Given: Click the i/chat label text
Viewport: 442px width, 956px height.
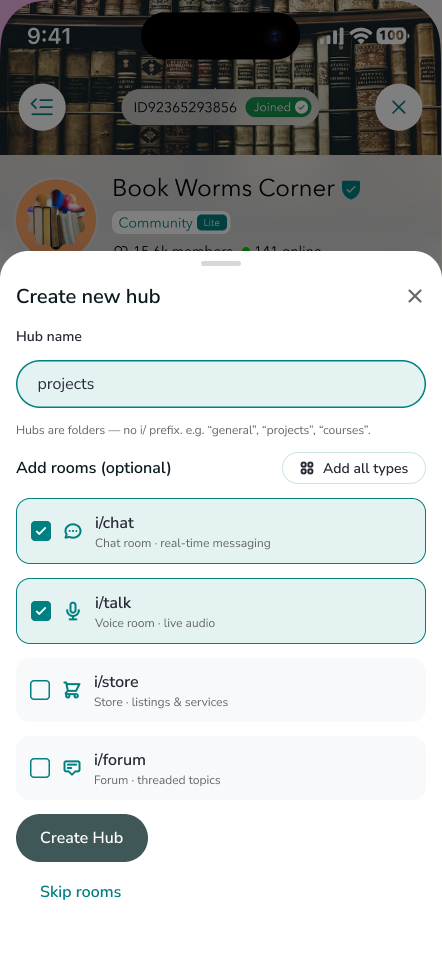Looking at the screenshot, I should tap(114, 523).
